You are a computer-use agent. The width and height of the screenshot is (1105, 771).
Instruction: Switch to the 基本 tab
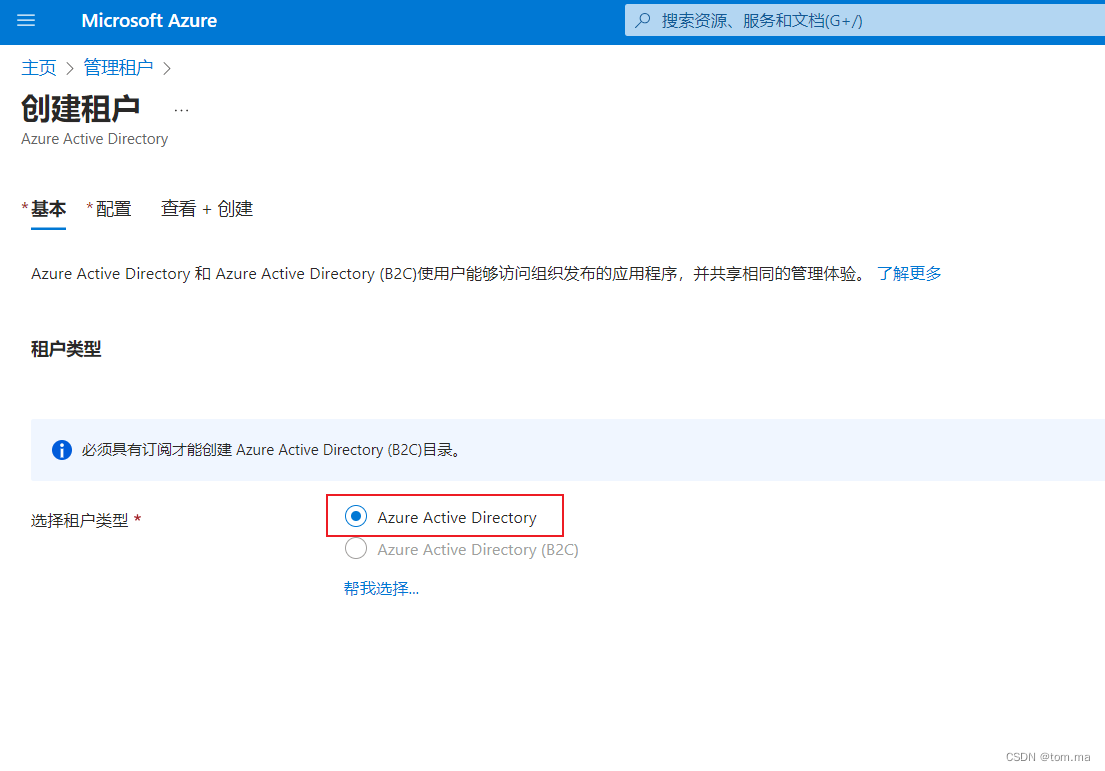pyautogui.click(x=48, y=209)
